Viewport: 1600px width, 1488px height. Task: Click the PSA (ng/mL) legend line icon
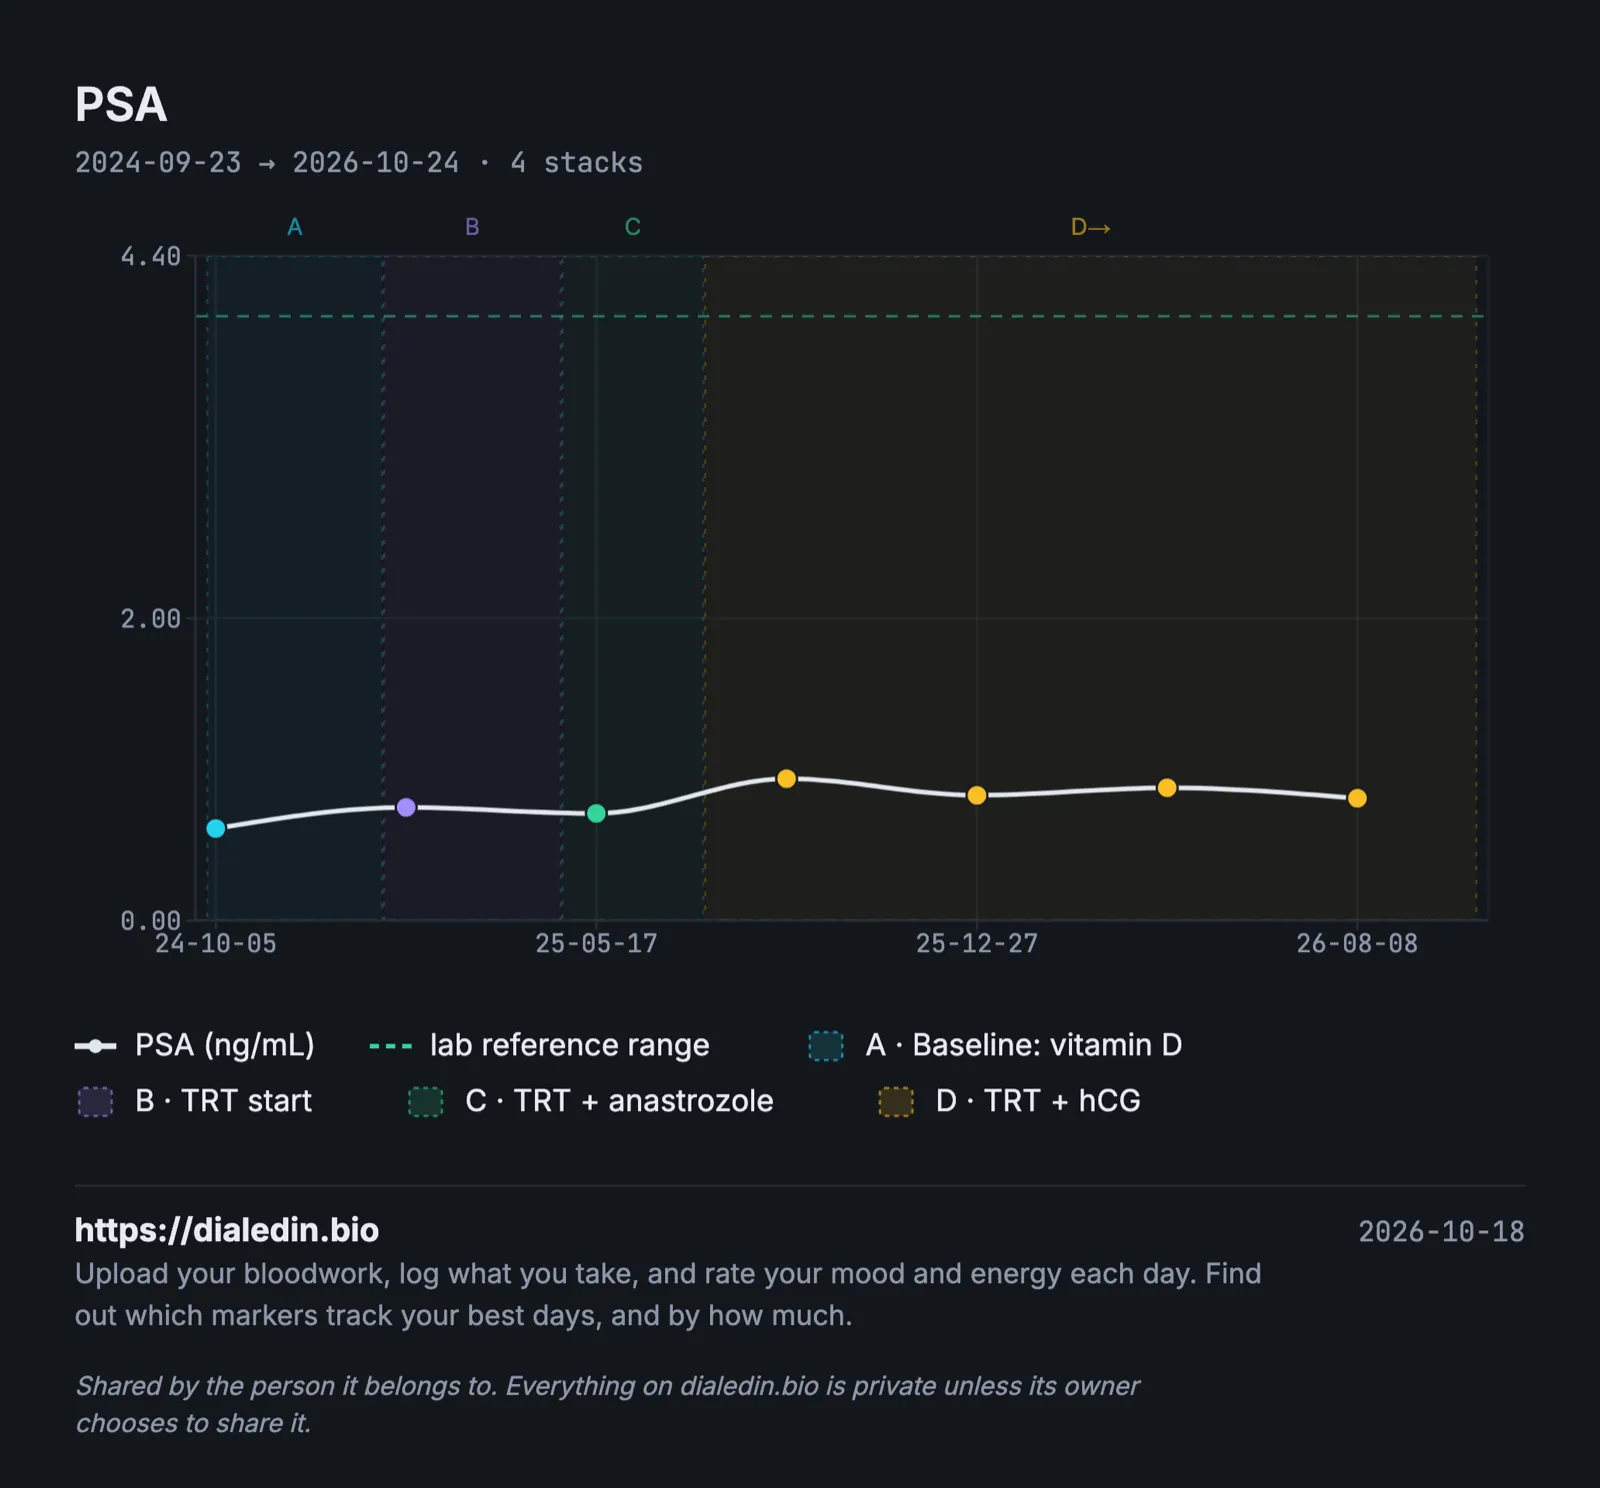(x=96, y=1046)
